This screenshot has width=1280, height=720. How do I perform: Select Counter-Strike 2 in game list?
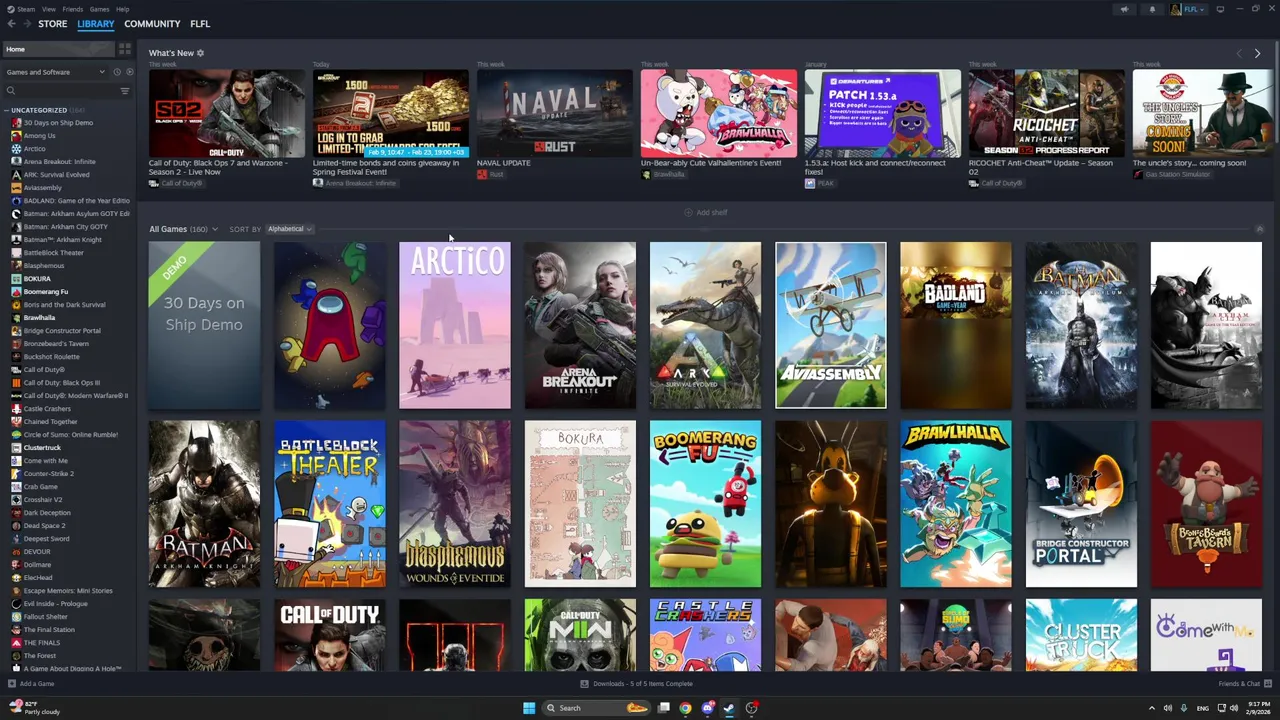[x=48, y=474]
